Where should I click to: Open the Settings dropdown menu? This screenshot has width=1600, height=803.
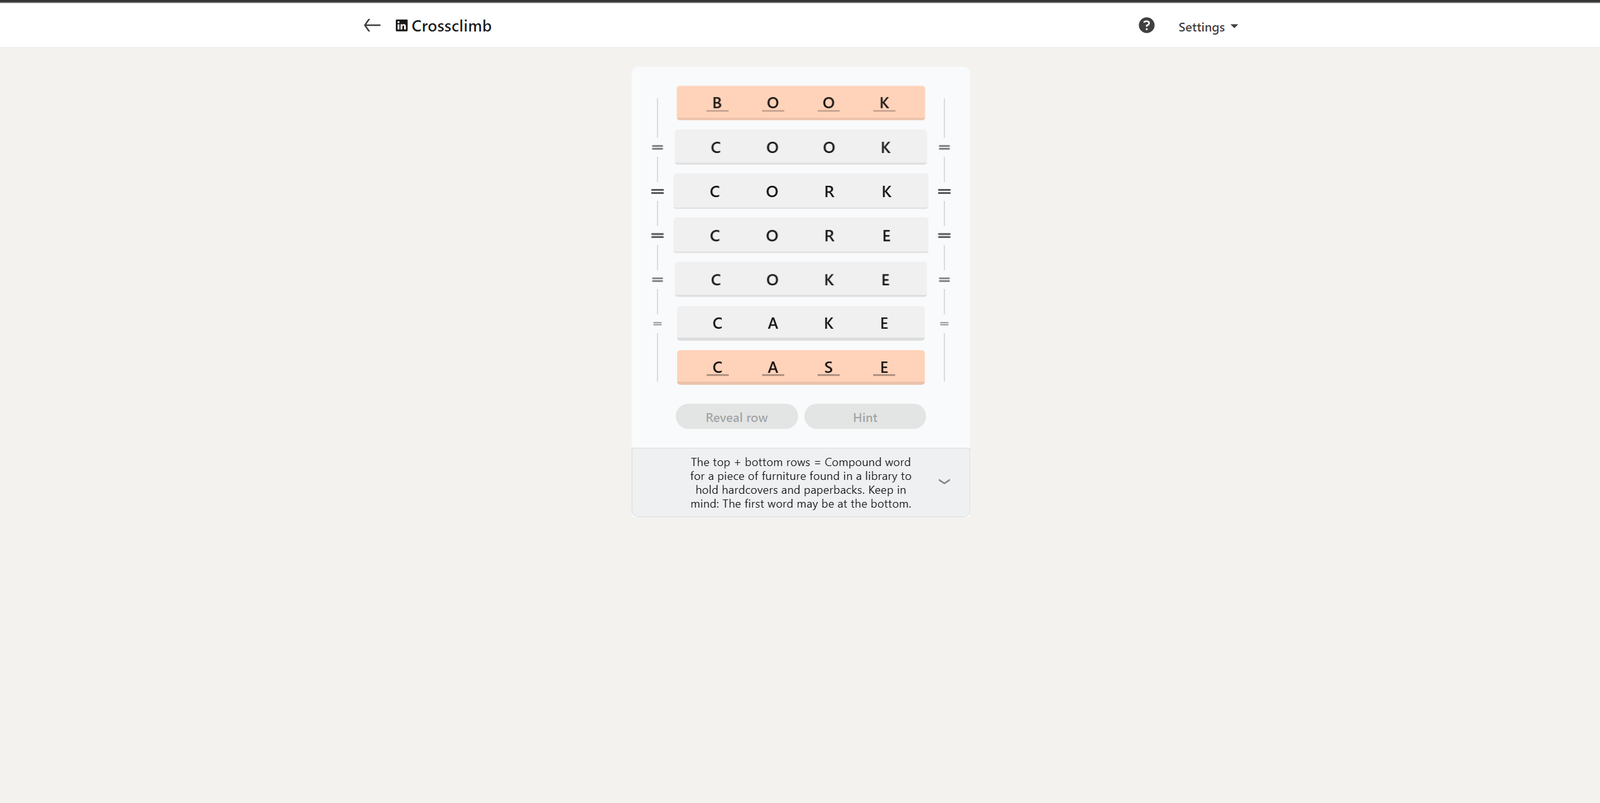tap(1207, 27)
